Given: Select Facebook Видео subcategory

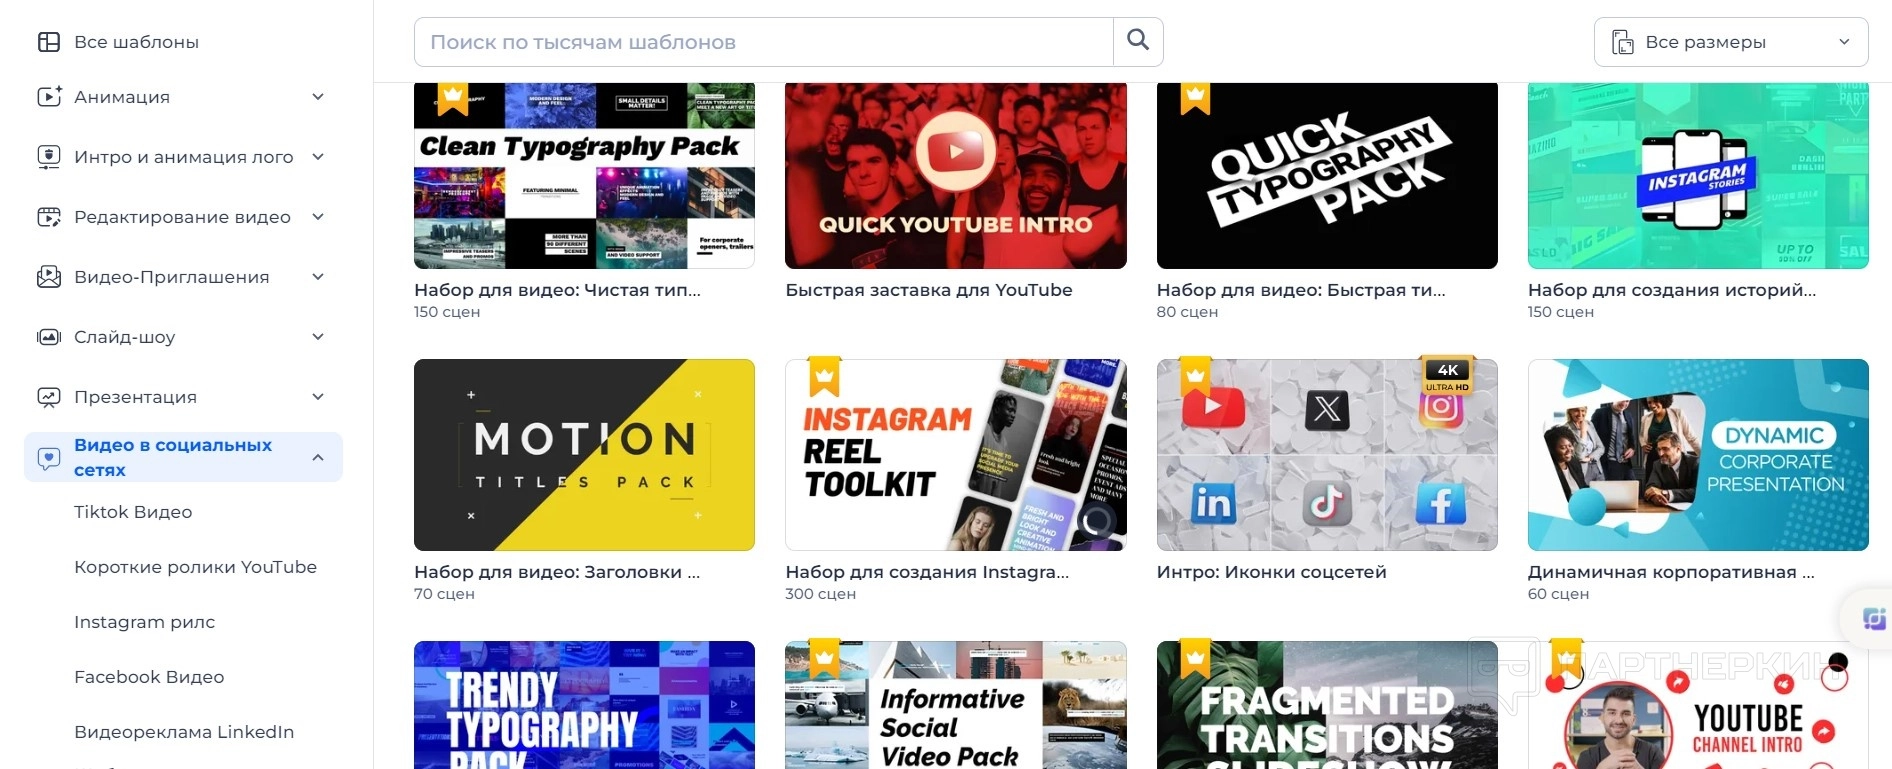Looking at the screenshot, I should tap(149, 677).
